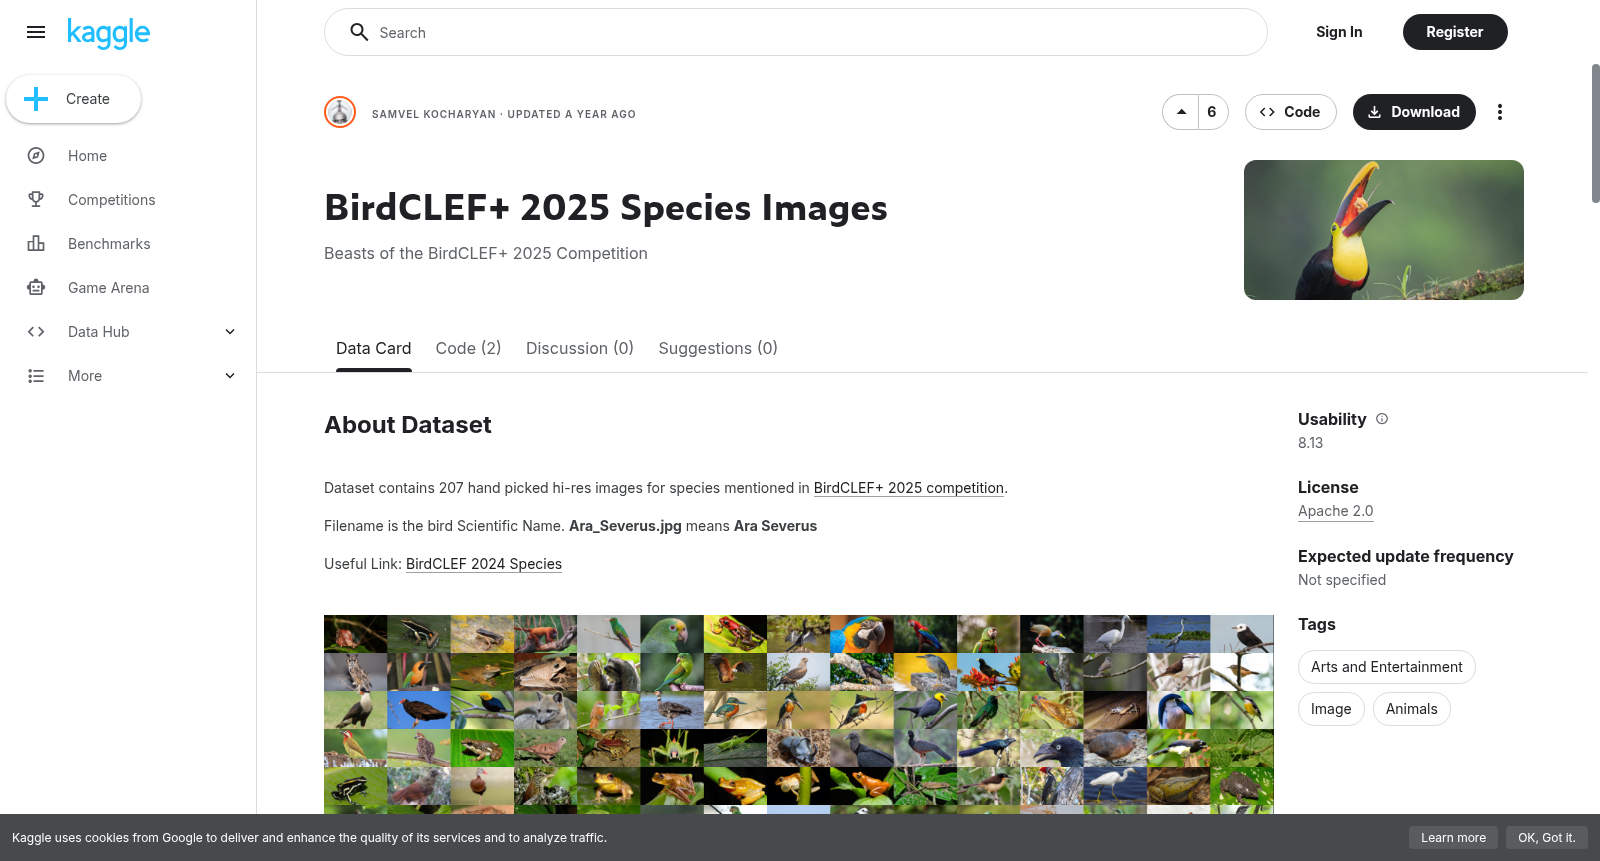Click the Game Arena sidebar label

click(109, 288)
